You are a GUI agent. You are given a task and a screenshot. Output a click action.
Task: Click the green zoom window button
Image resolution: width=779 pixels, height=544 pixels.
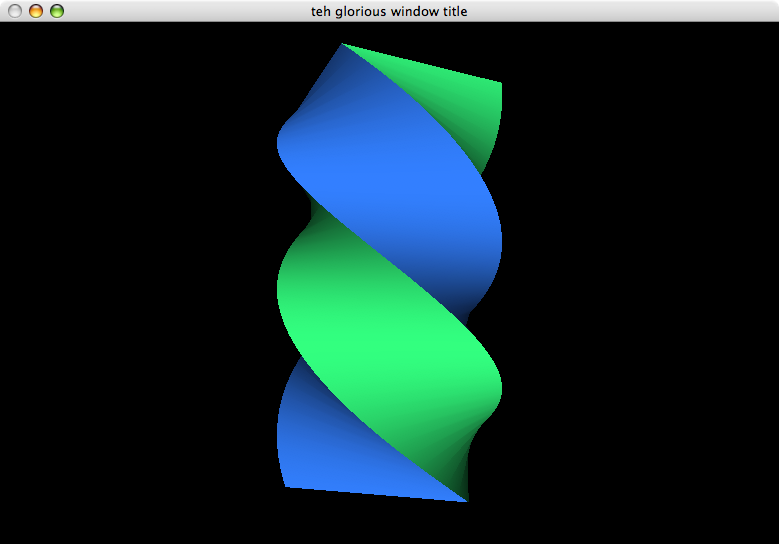[57, 11]
